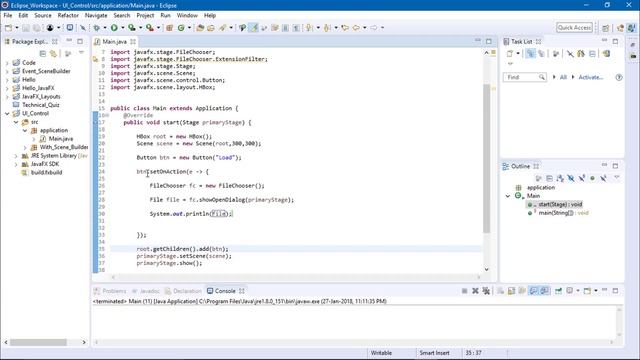Click Remove Launch X icon in Console

475,291
